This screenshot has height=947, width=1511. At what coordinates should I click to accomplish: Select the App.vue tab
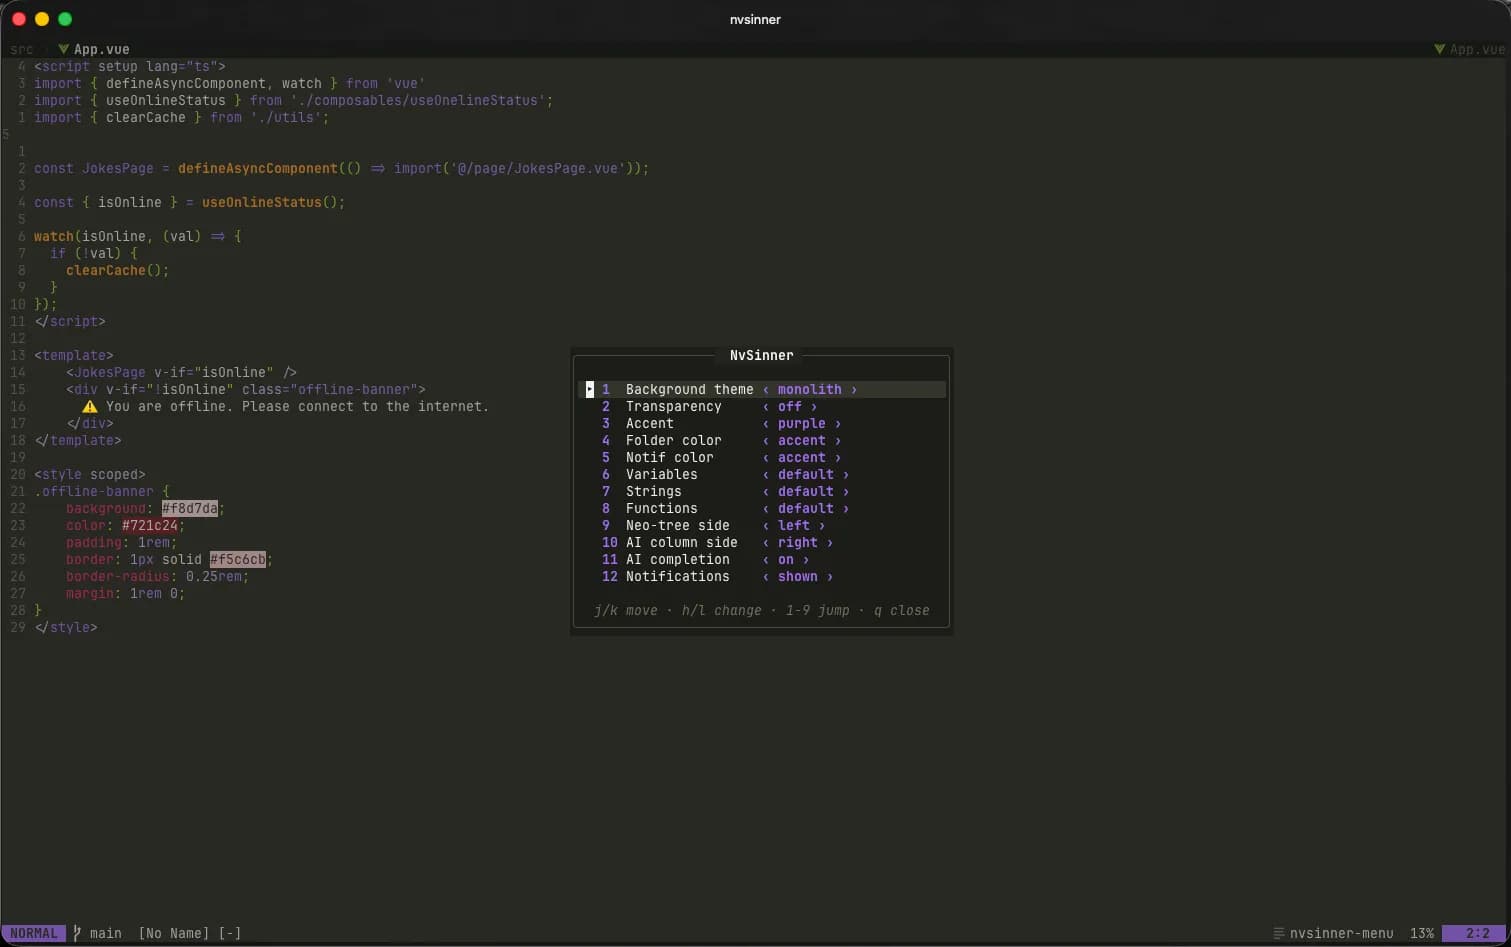coord(94,49)
